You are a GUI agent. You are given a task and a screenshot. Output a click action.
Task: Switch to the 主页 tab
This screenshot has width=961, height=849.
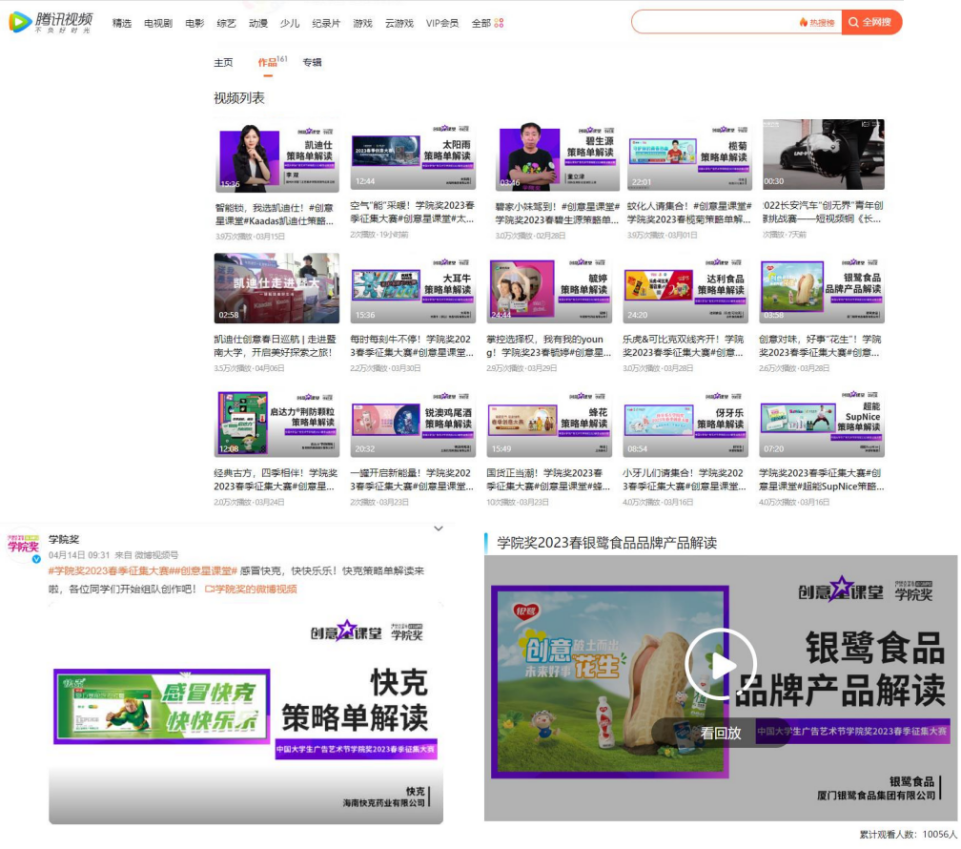pos(223,63)
